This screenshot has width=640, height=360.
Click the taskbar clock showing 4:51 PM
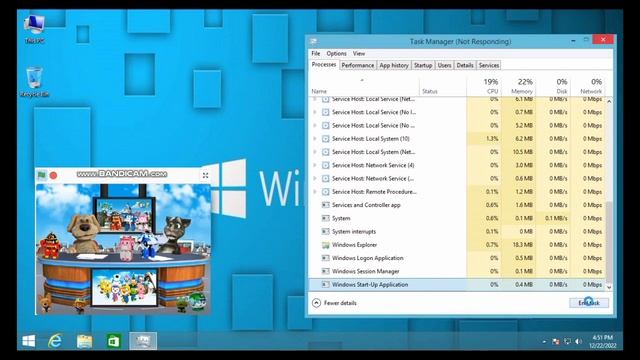602,341
